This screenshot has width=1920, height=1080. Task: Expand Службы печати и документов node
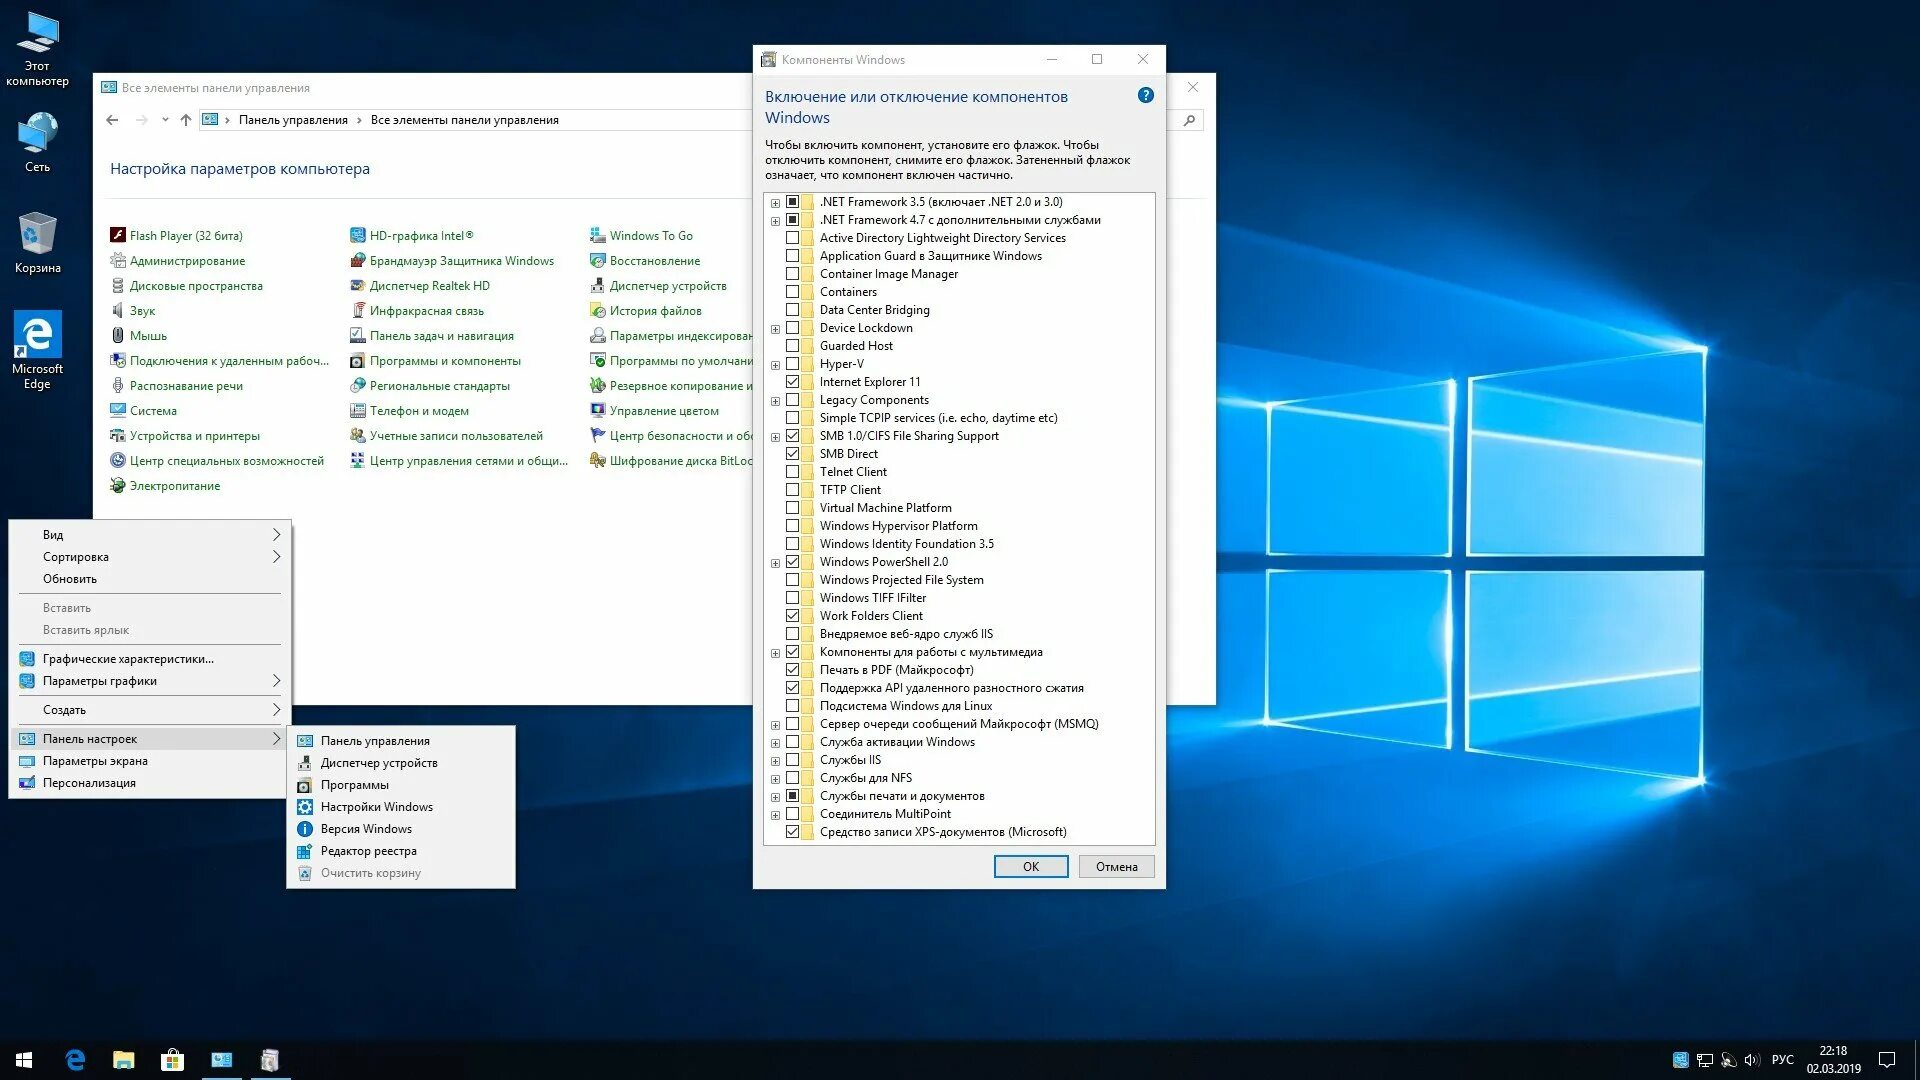(775, 797)
